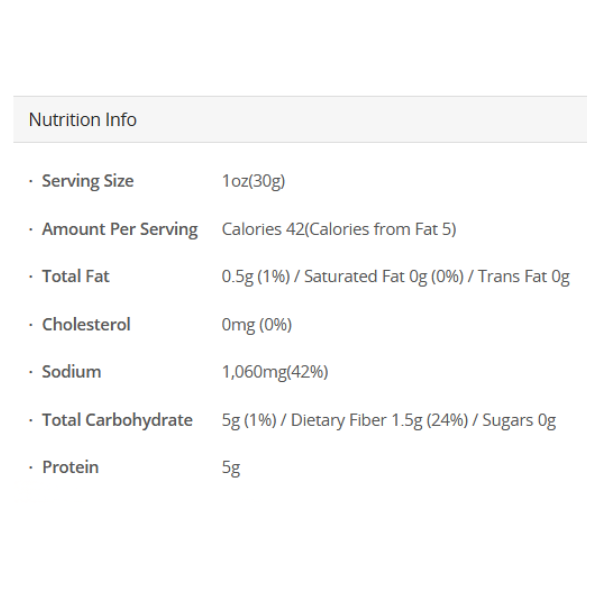Click the Sodium label
Image resolution: width=600 pixels, height=600 pixels.
(x=71, y=371)
